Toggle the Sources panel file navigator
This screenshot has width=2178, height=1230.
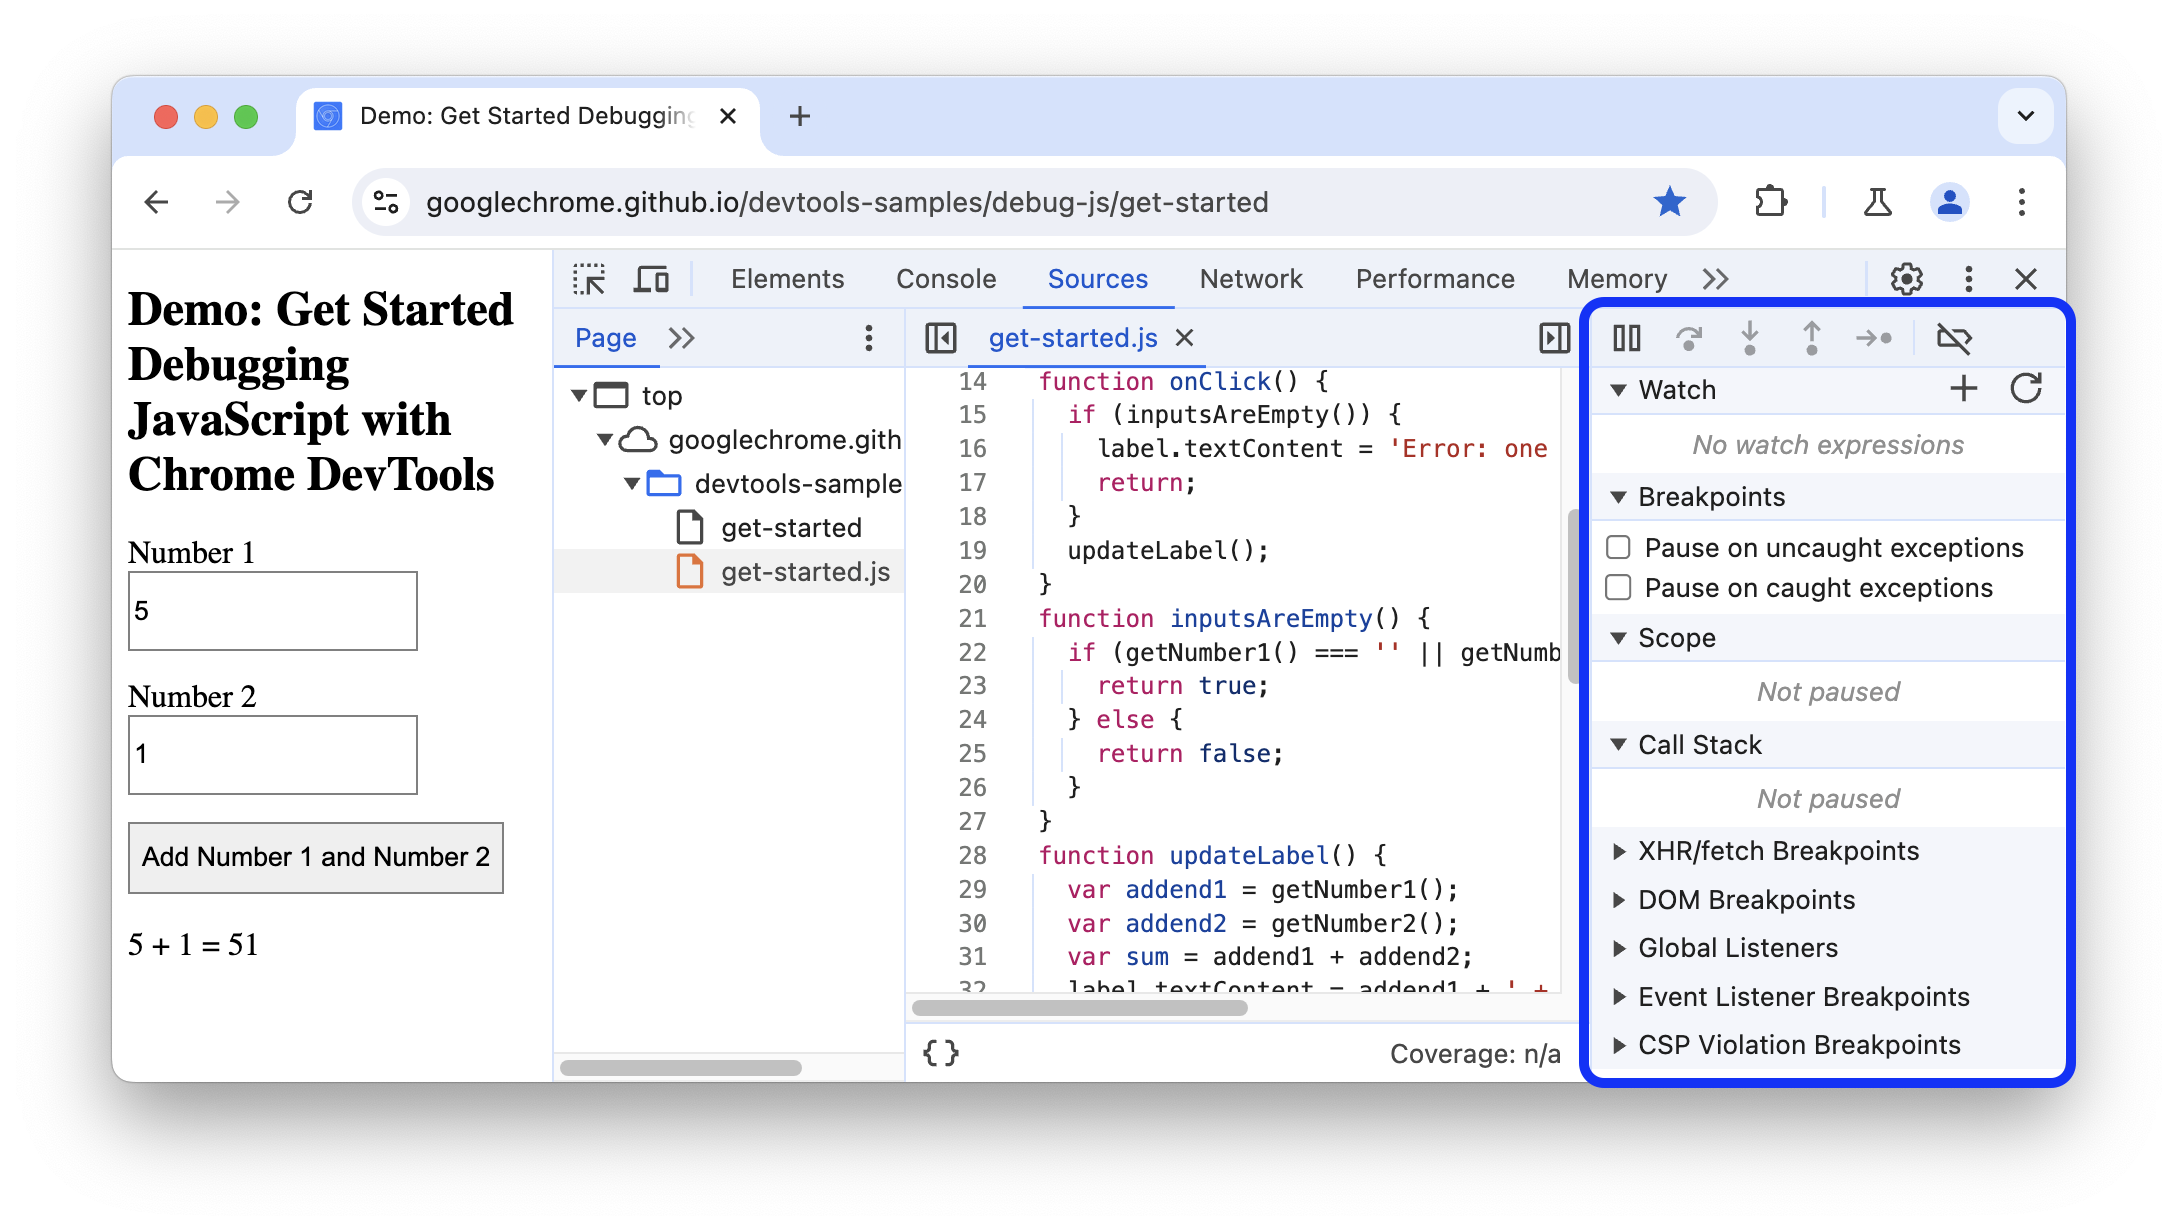pos(942,337)
